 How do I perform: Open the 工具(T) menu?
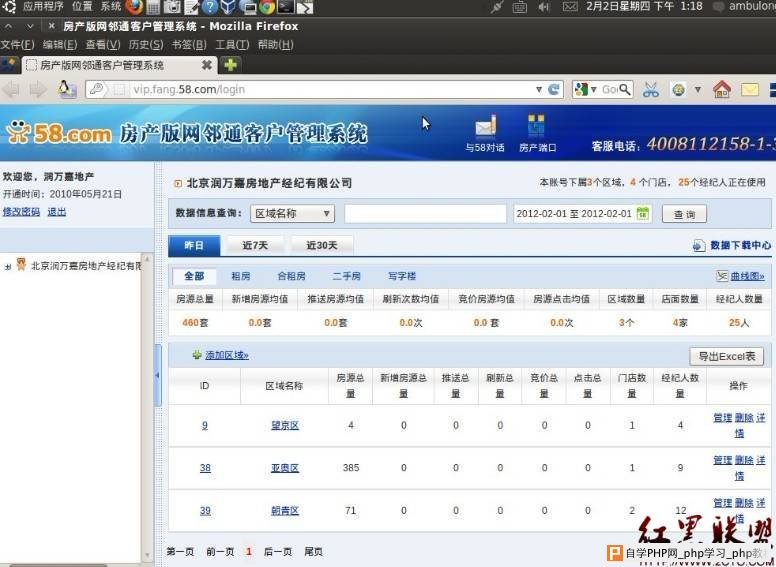point(232,45)
